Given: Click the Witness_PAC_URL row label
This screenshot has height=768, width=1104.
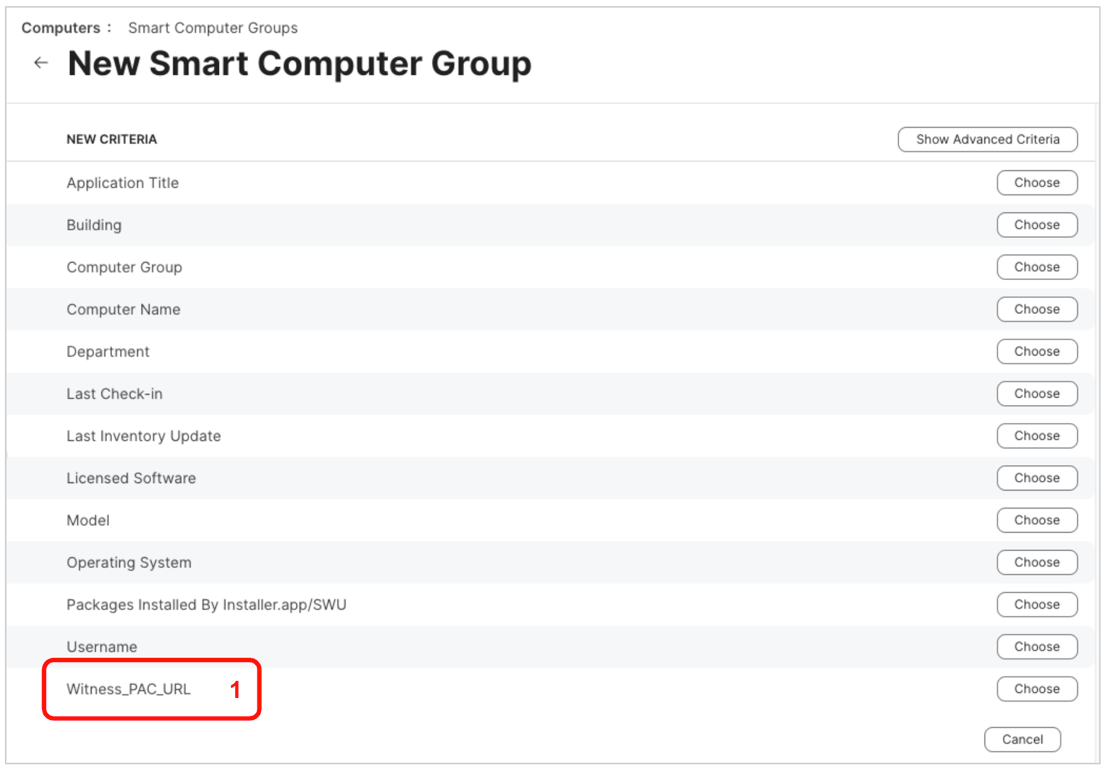Looking at the screenshot, I should click(x=128, y=689).
